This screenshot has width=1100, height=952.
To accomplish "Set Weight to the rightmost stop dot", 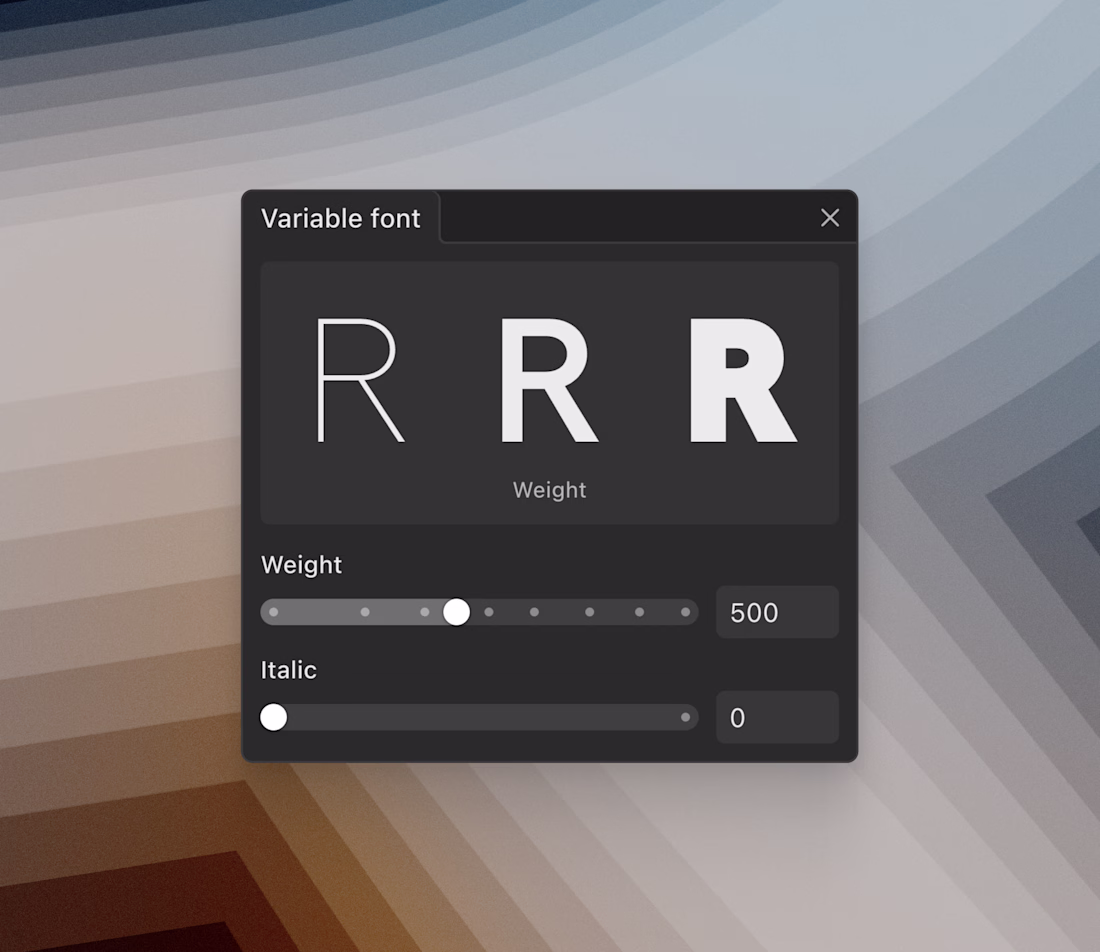I will click(x=685, y=612).
